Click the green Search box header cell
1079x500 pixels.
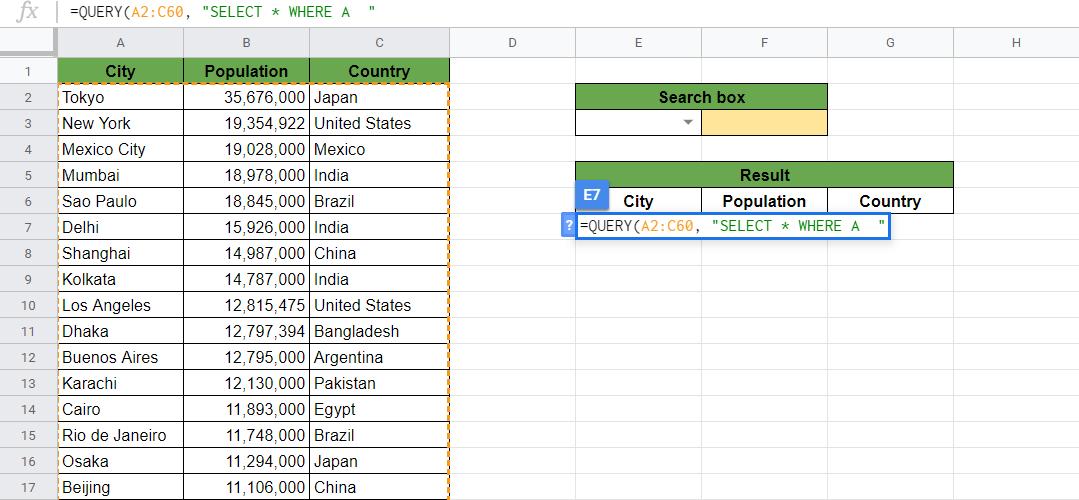tap(701, 97)
